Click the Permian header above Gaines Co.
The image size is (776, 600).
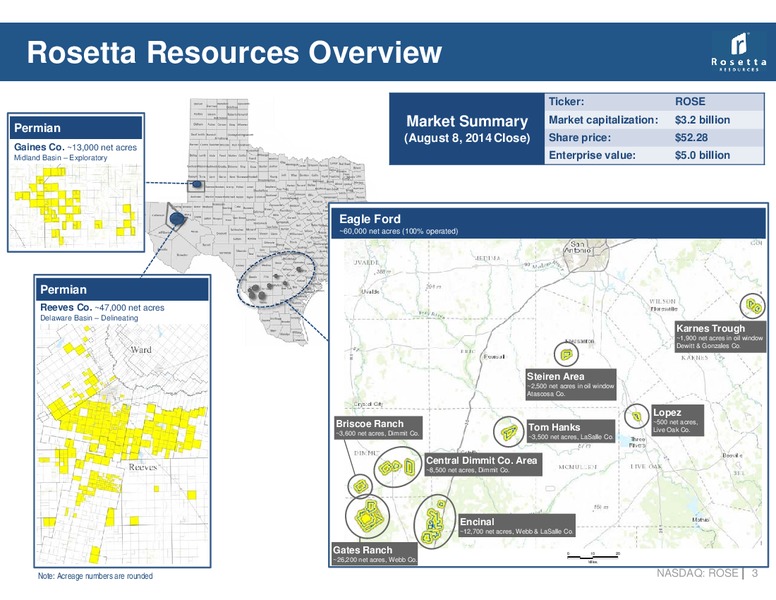(x=76, y=128)
